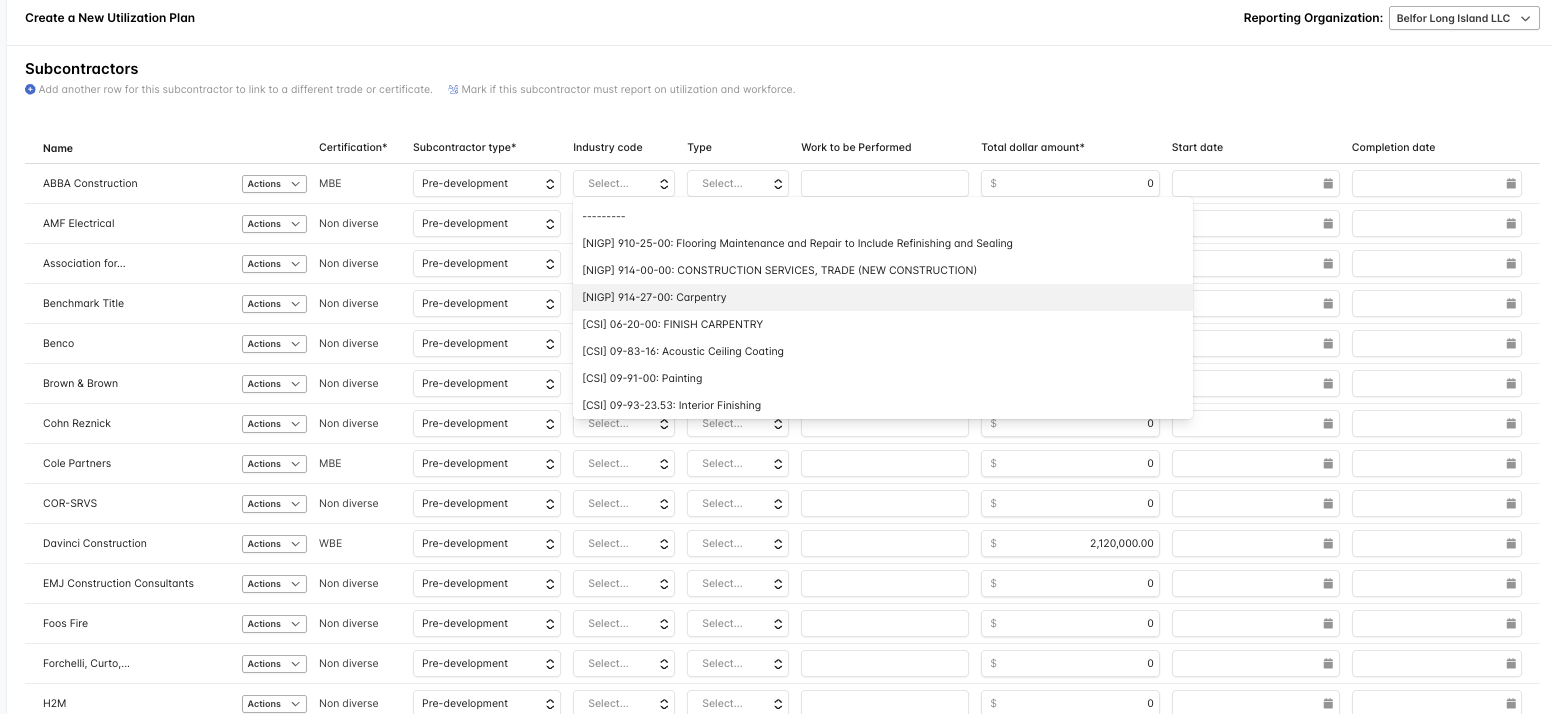Open Actions menu for Association for

coord(274,264)
